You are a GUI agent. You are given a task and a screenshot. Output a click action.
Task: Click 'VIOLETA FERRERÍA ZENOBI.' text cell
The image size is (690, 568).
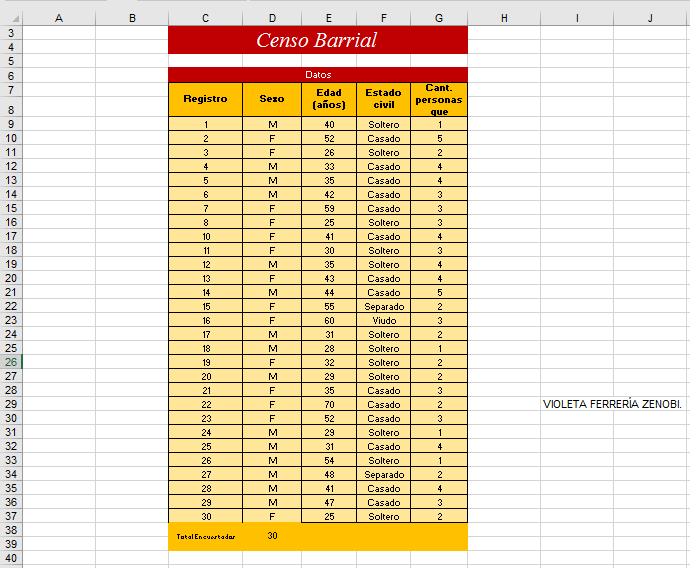tap(612, 404)
